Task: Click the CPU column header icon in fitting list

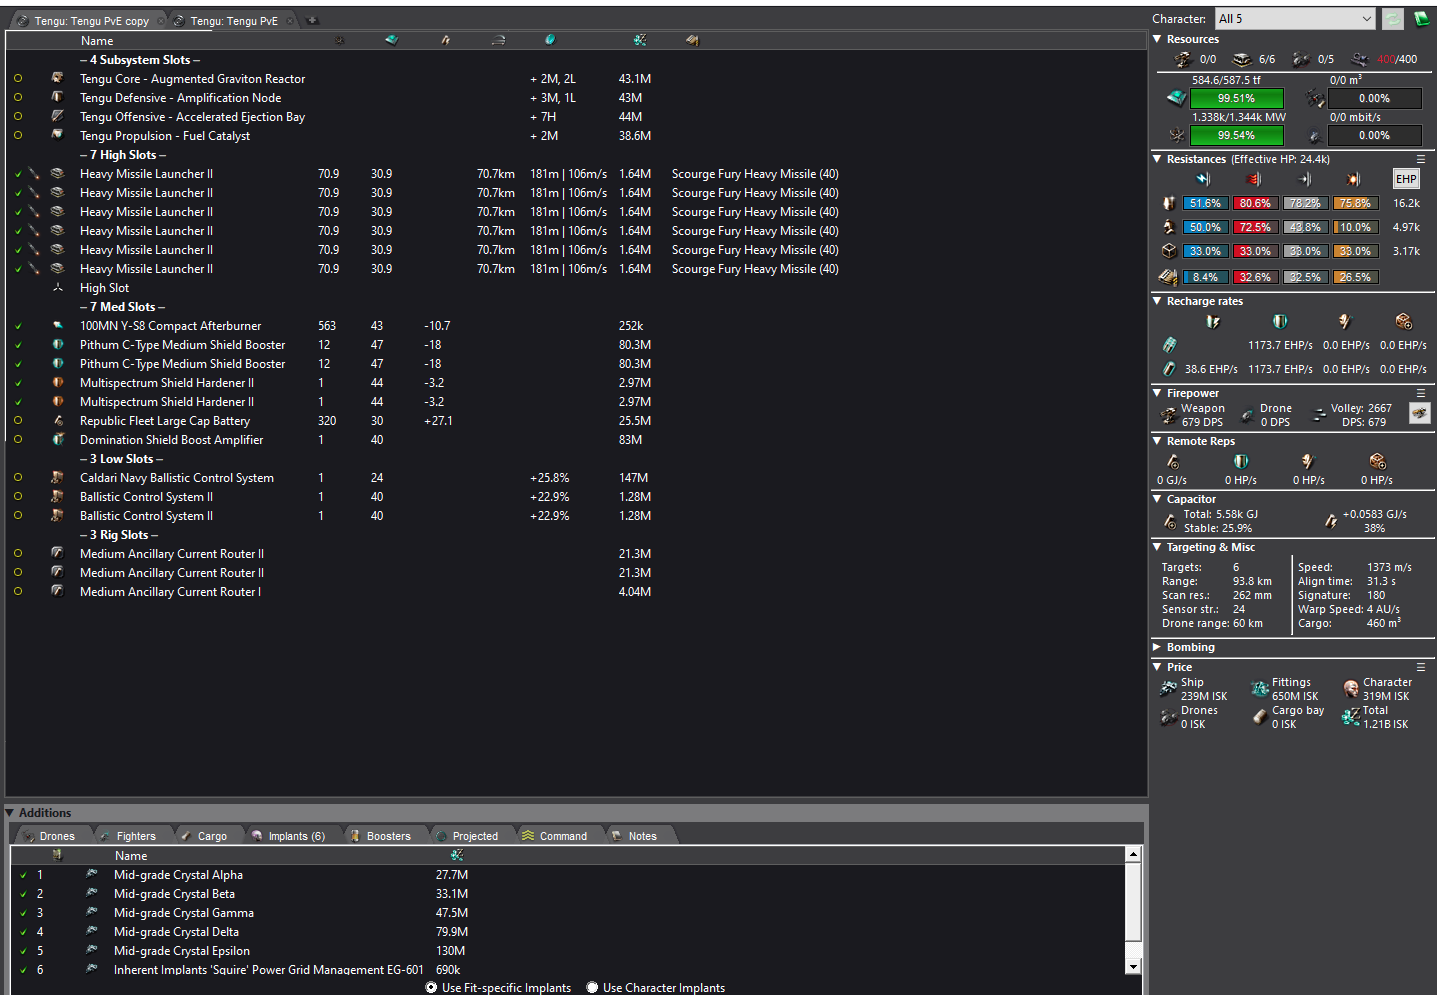Action: click(391, 40)
